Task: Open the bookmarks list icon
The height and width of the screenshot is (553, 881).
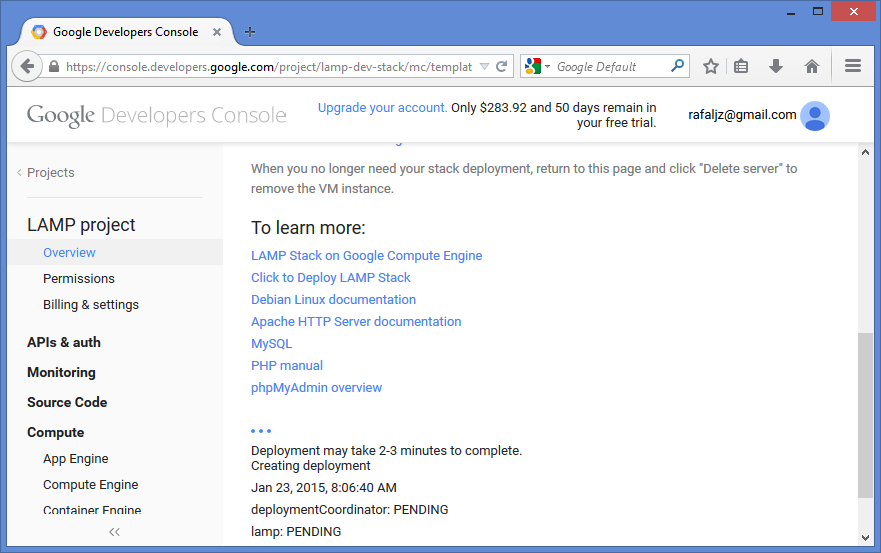Action: point(741,66)
